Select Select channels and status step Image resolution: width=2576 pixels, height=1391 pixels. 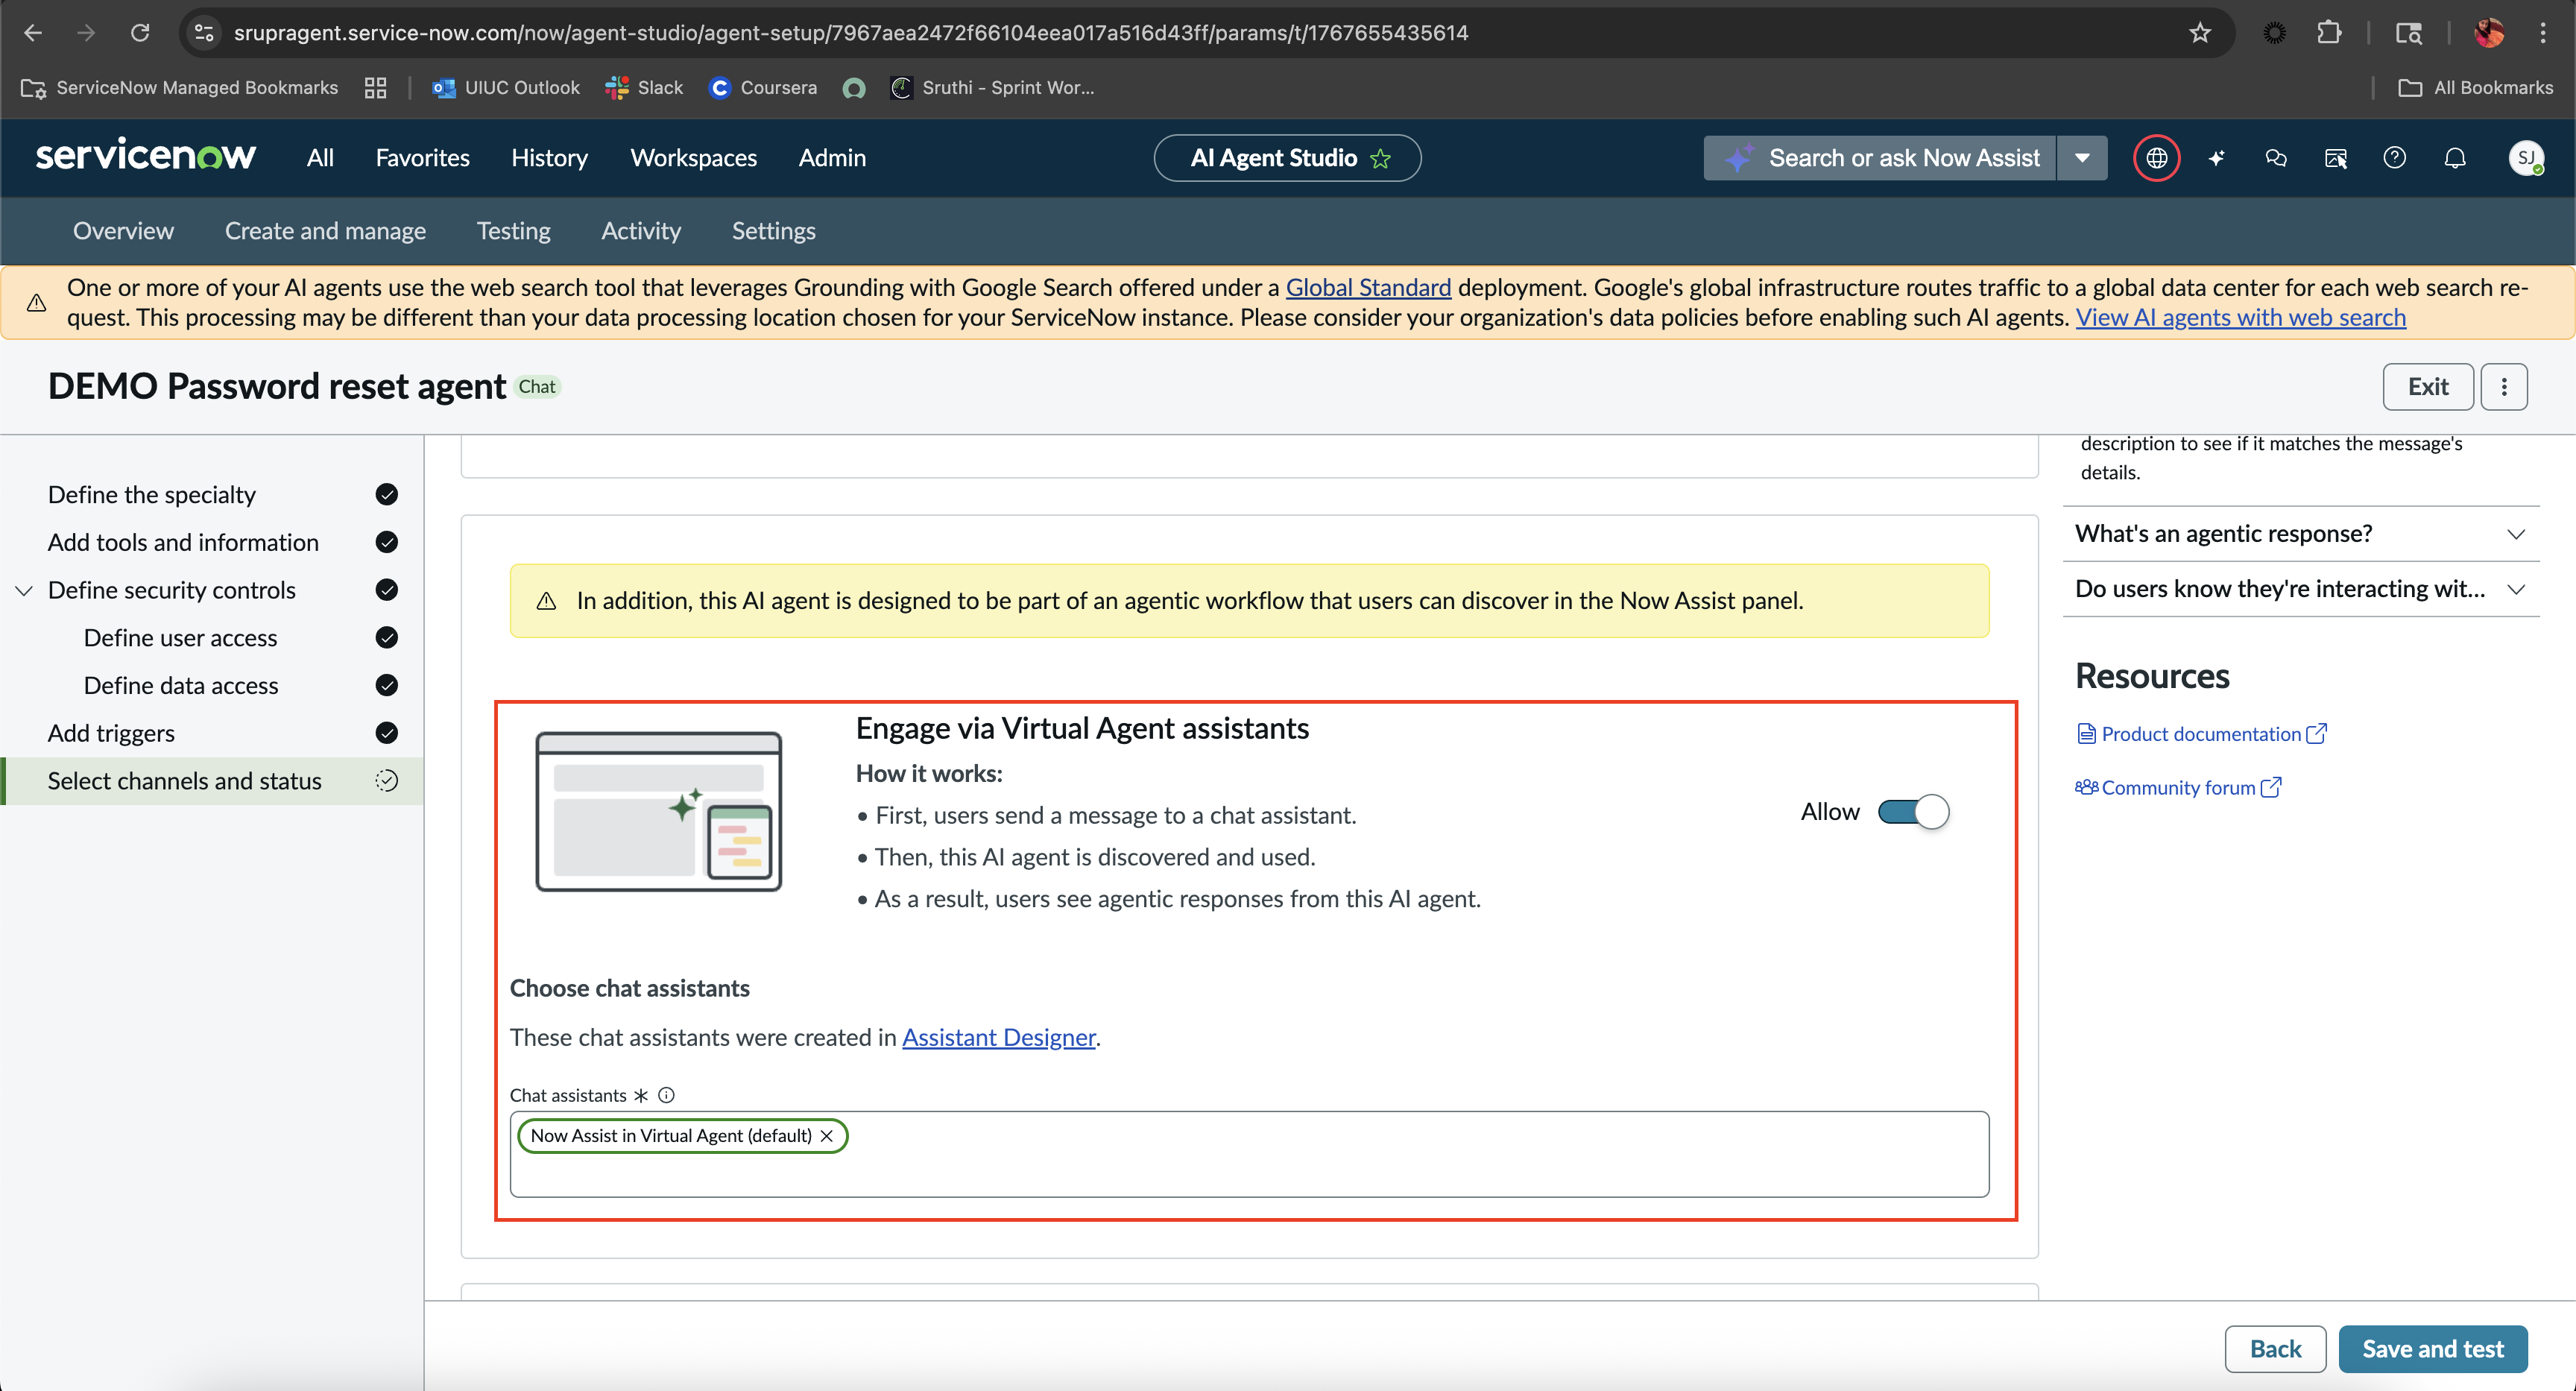[x=212, y=781]
